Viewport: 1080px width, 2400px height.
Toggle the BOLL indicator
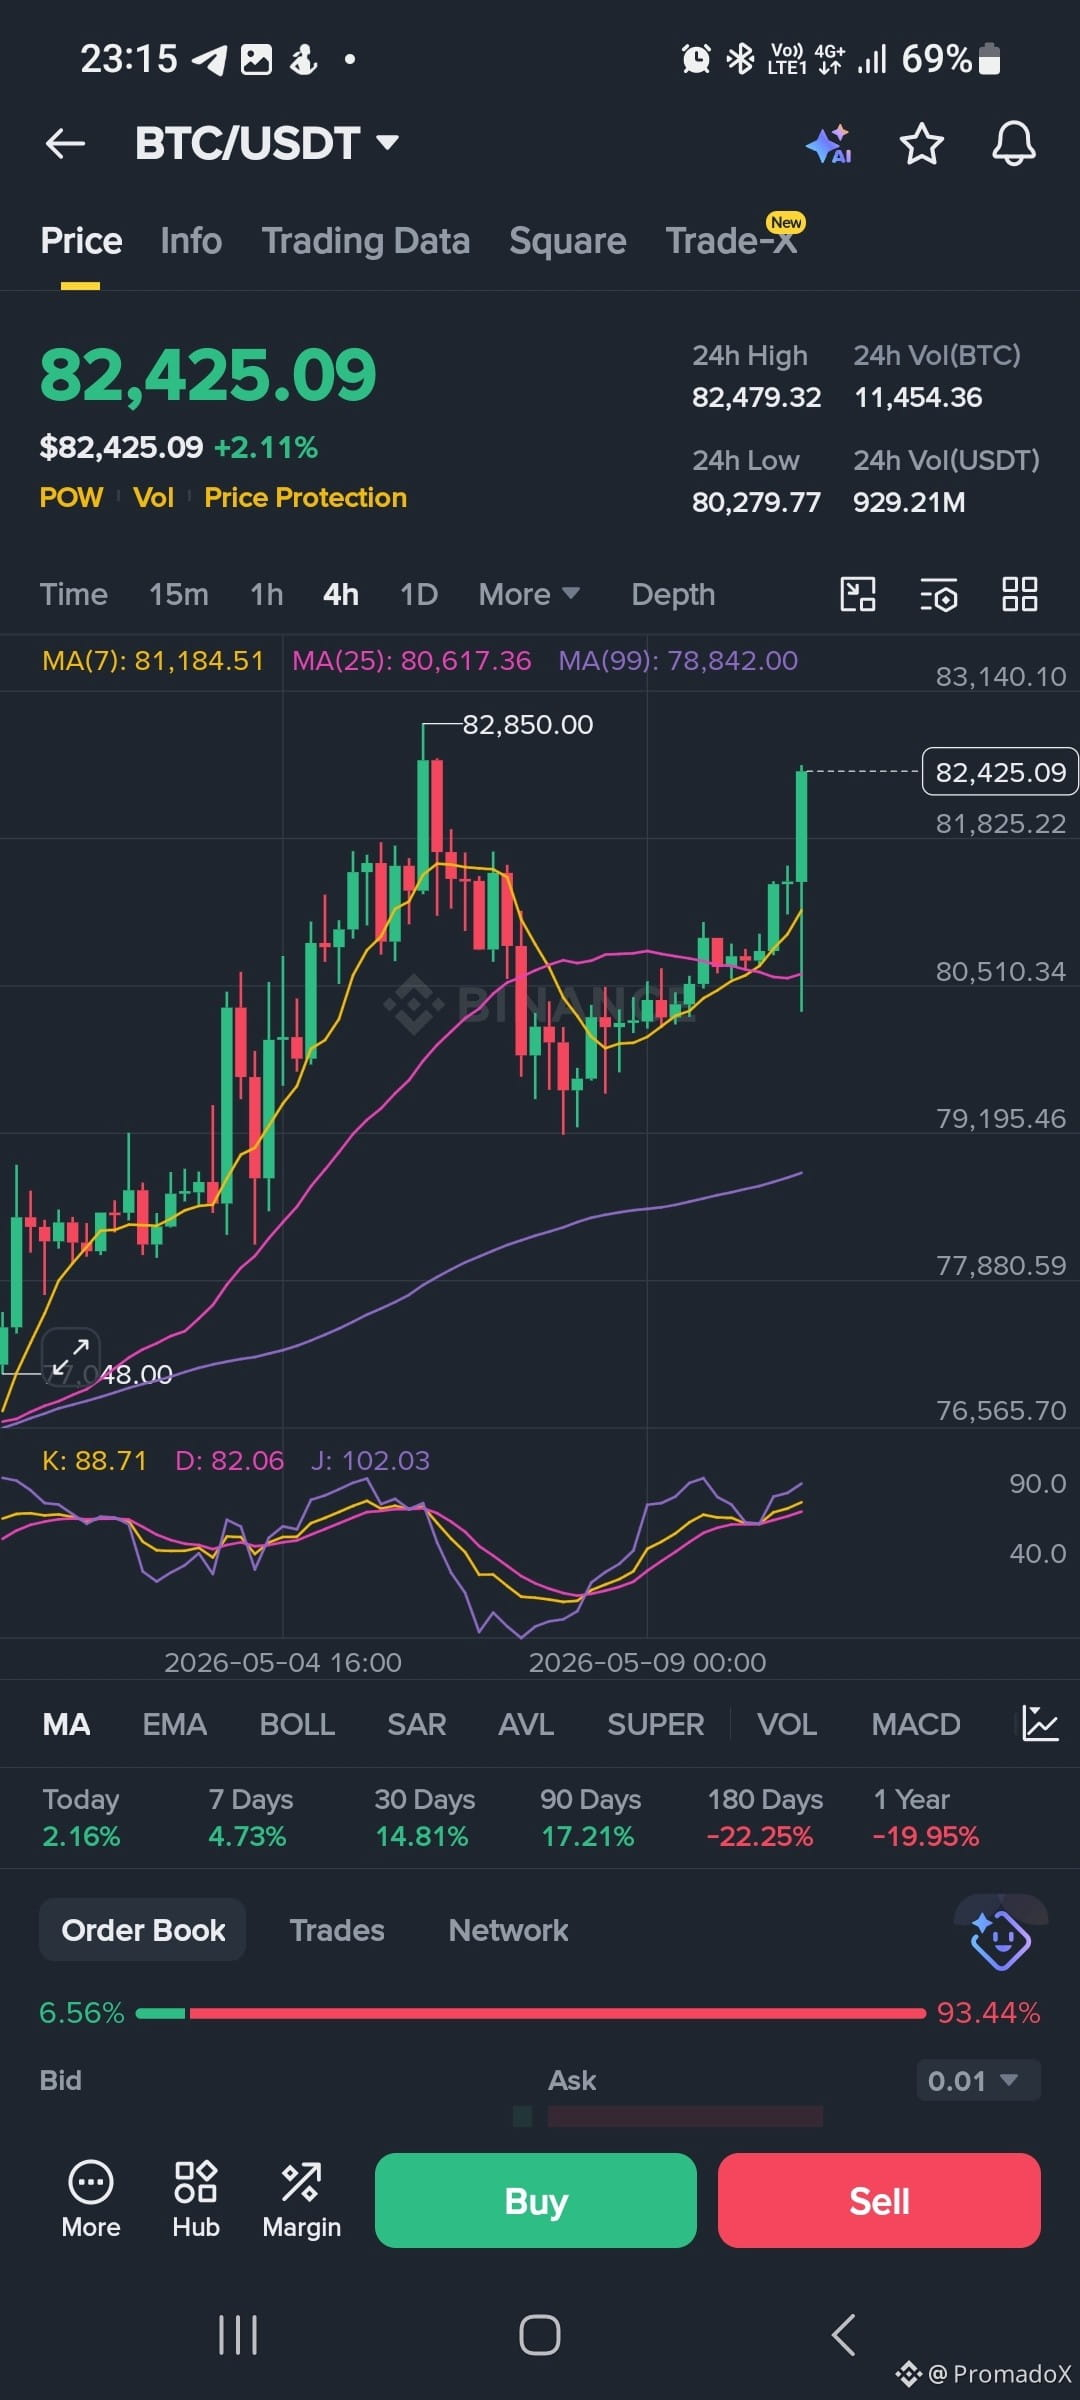tap(297, 1724)
